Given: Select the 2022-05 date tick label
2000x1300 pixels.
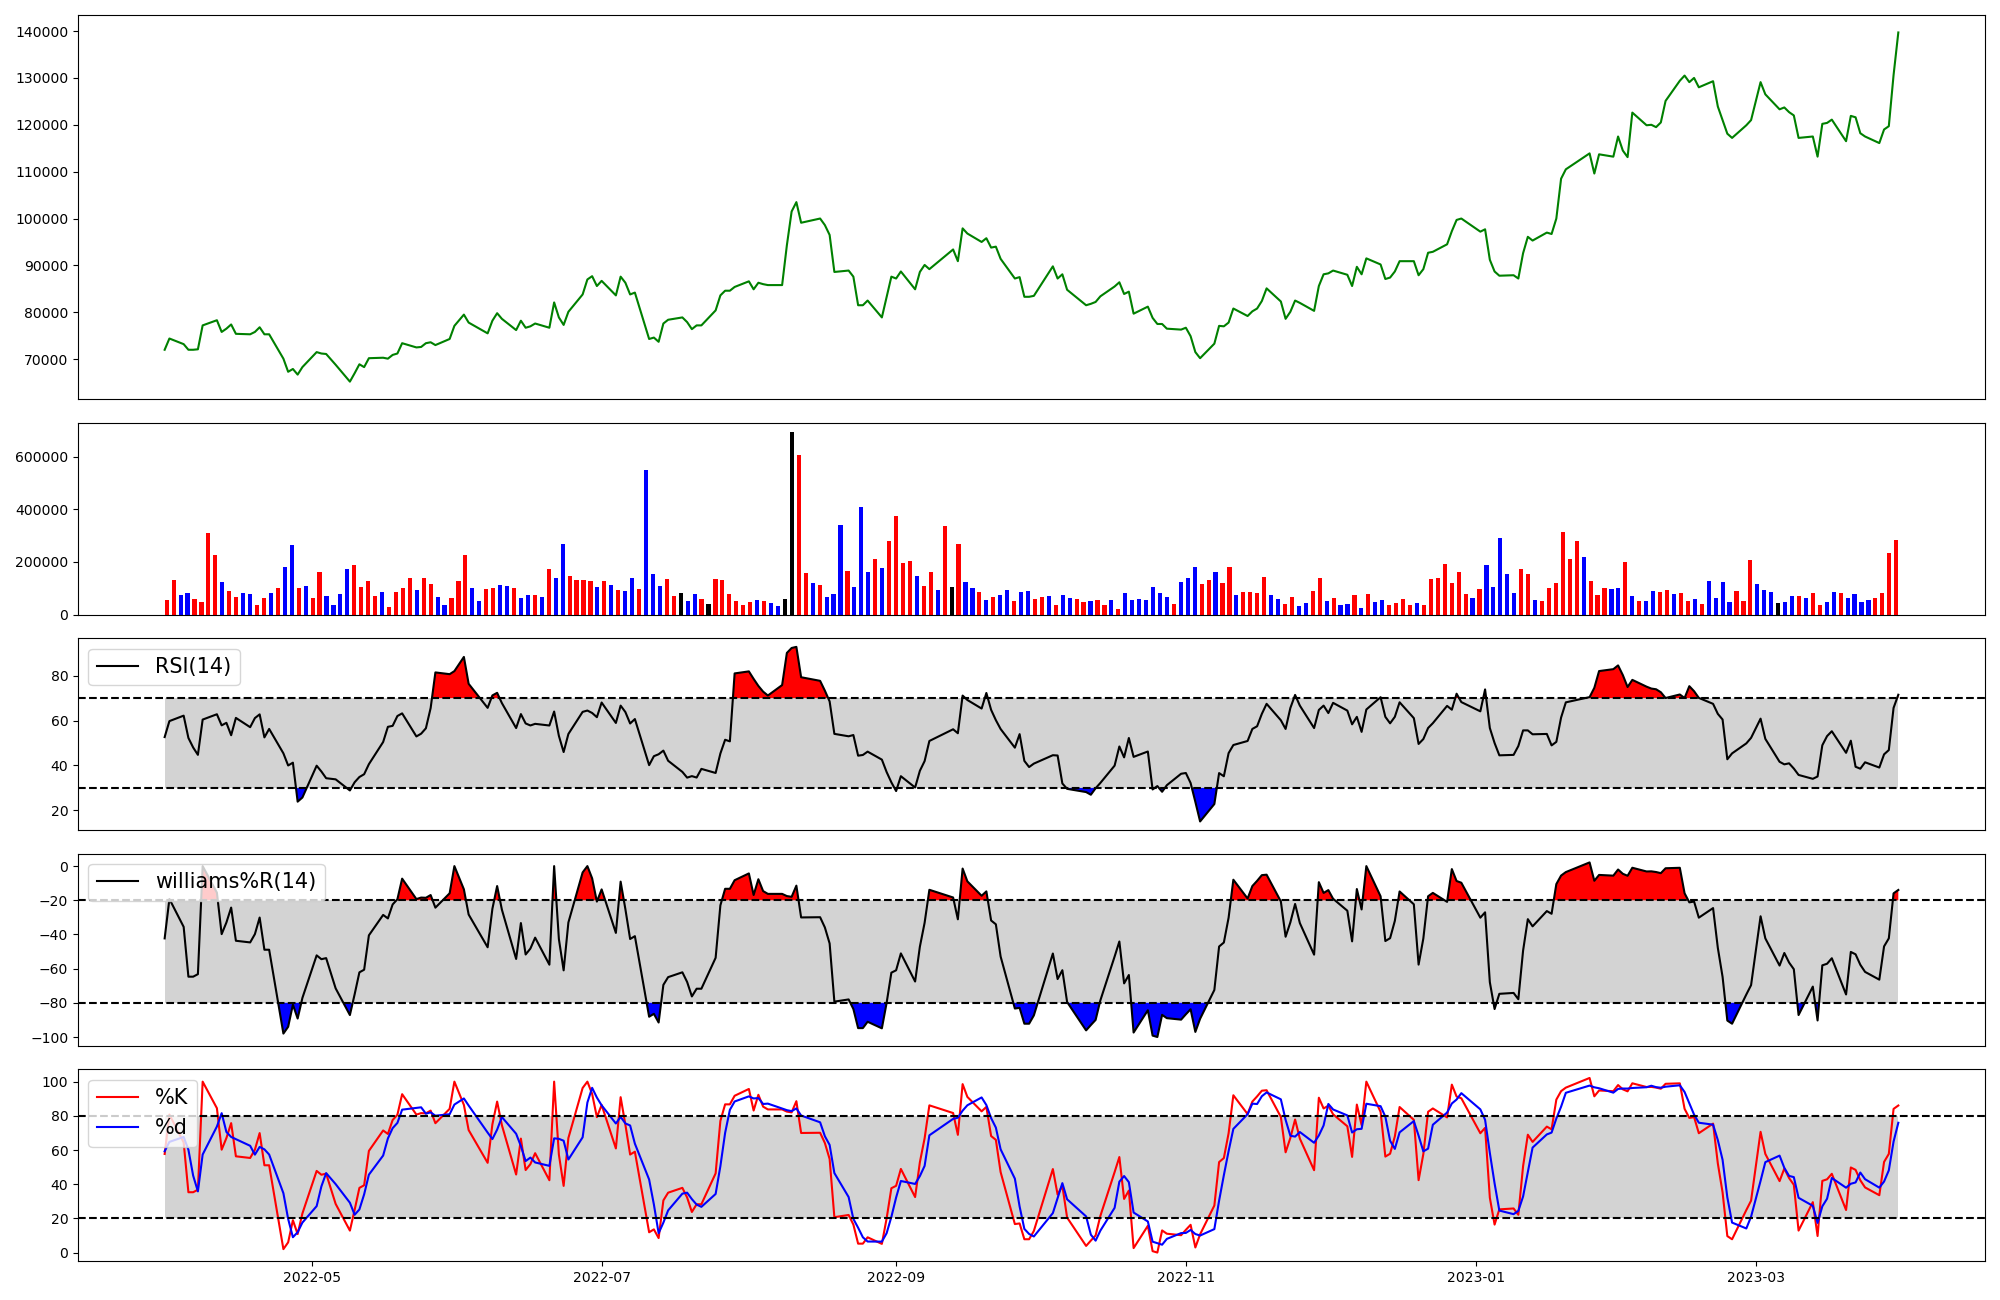Looking at the screenshot, I should pyautogui.click(x=312, y=1277).
